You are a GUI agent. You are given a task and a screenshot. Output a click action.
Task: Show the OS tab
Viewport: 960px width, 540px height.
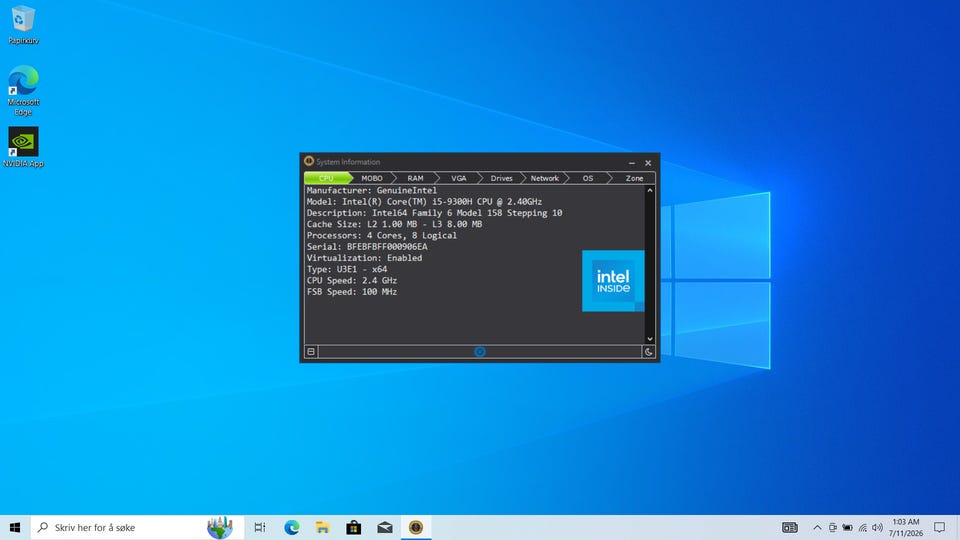[588, 178]
